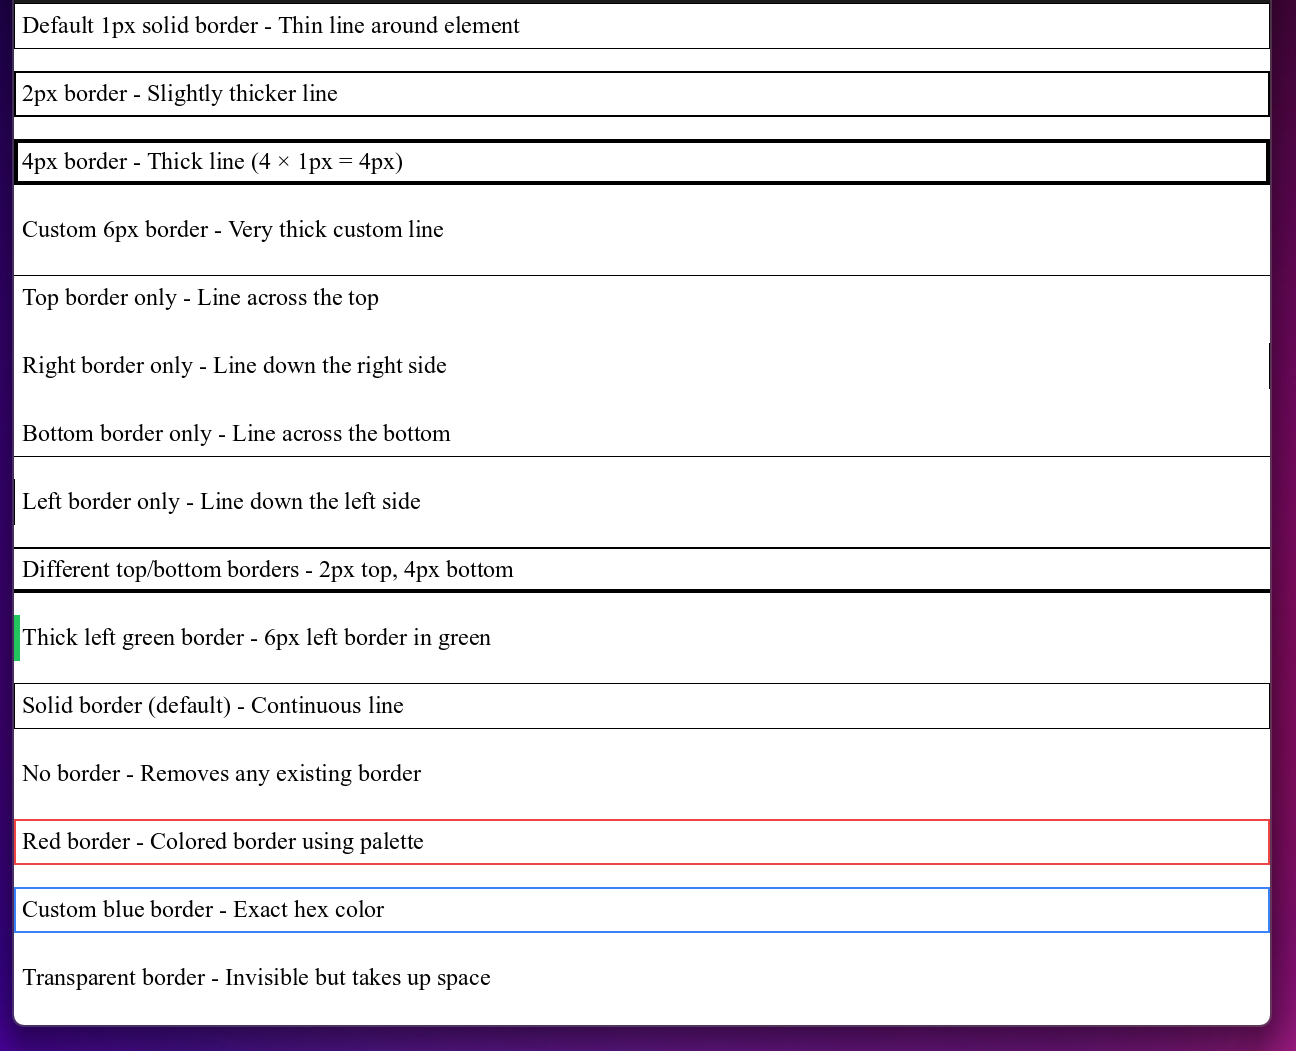
Task: Click the Different top/bottom borders box
Action: click(641, 570)
